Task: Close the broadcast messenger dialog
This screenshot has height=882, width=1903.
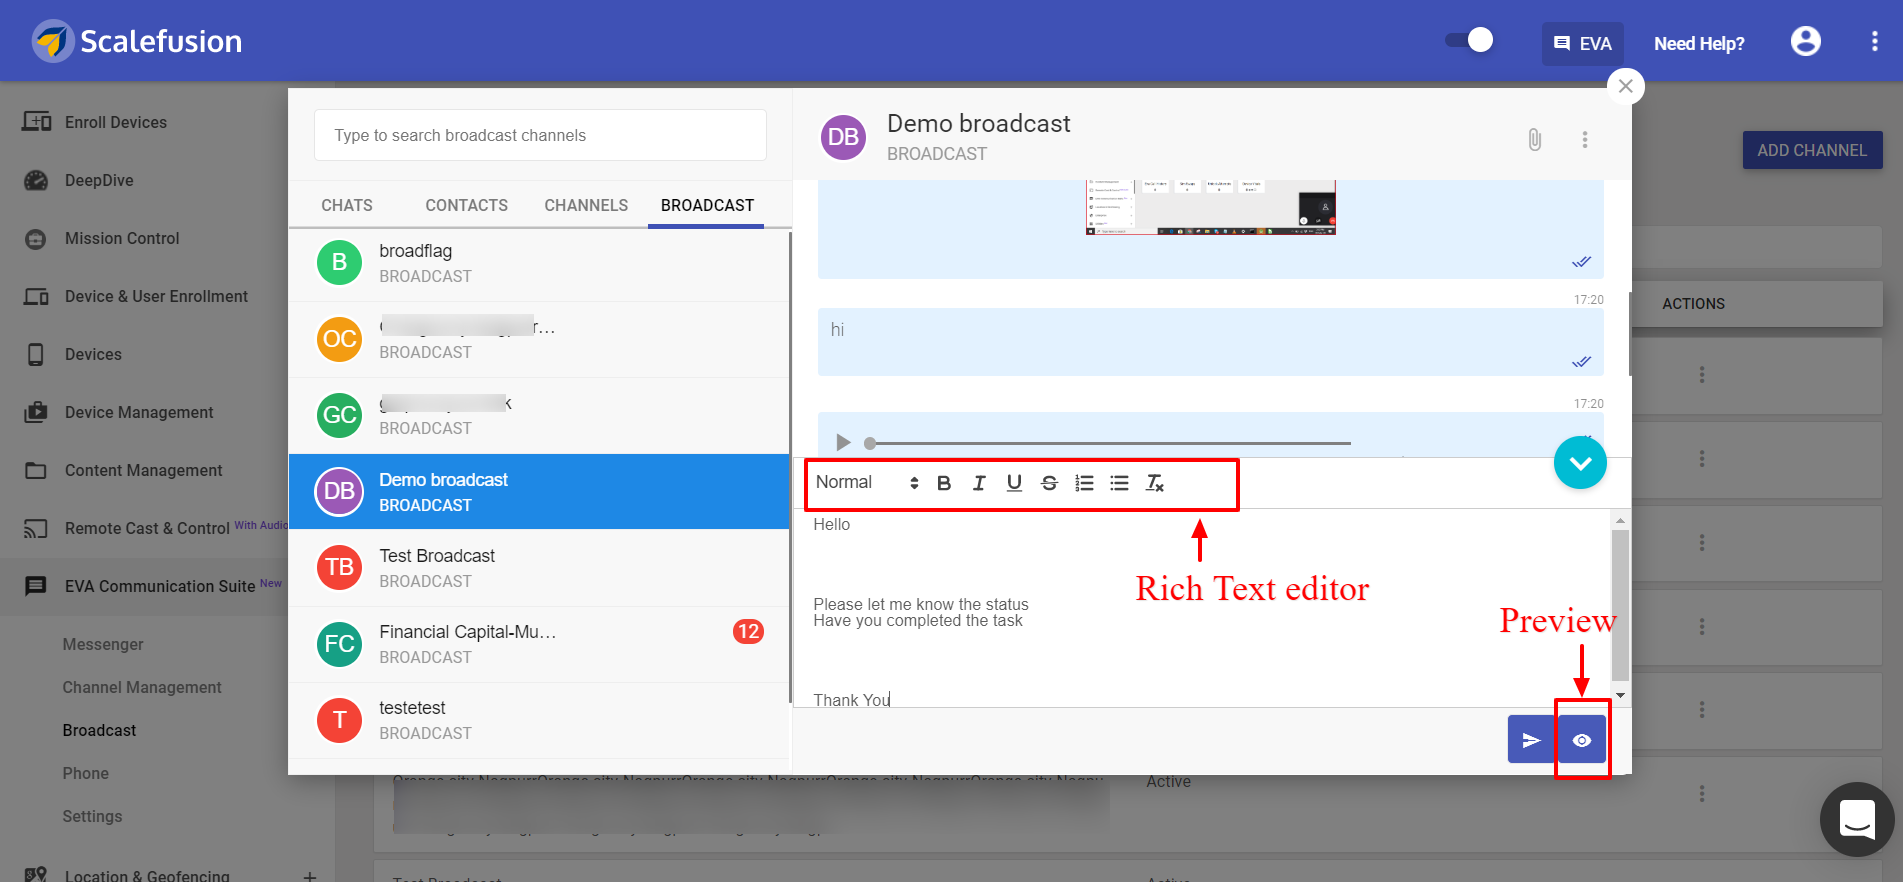Action: point(1626,86)
